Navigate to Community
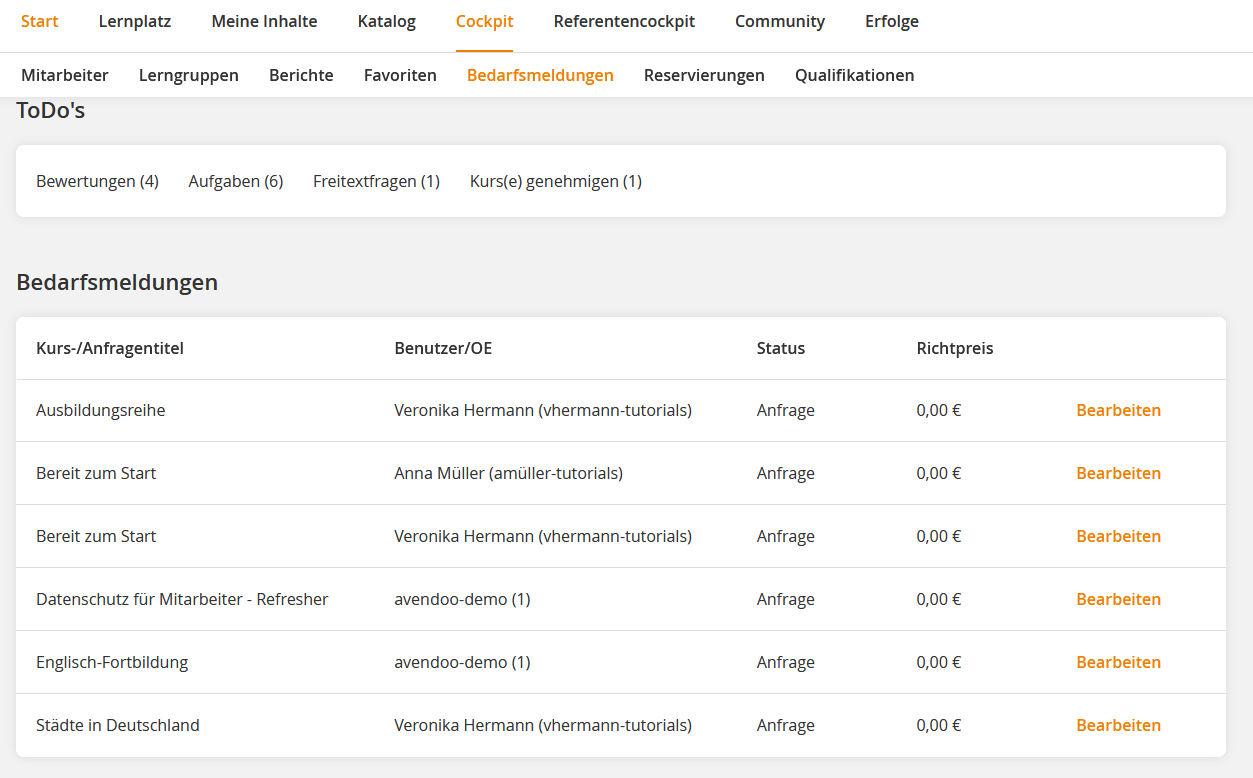 (x=780, y=21)
